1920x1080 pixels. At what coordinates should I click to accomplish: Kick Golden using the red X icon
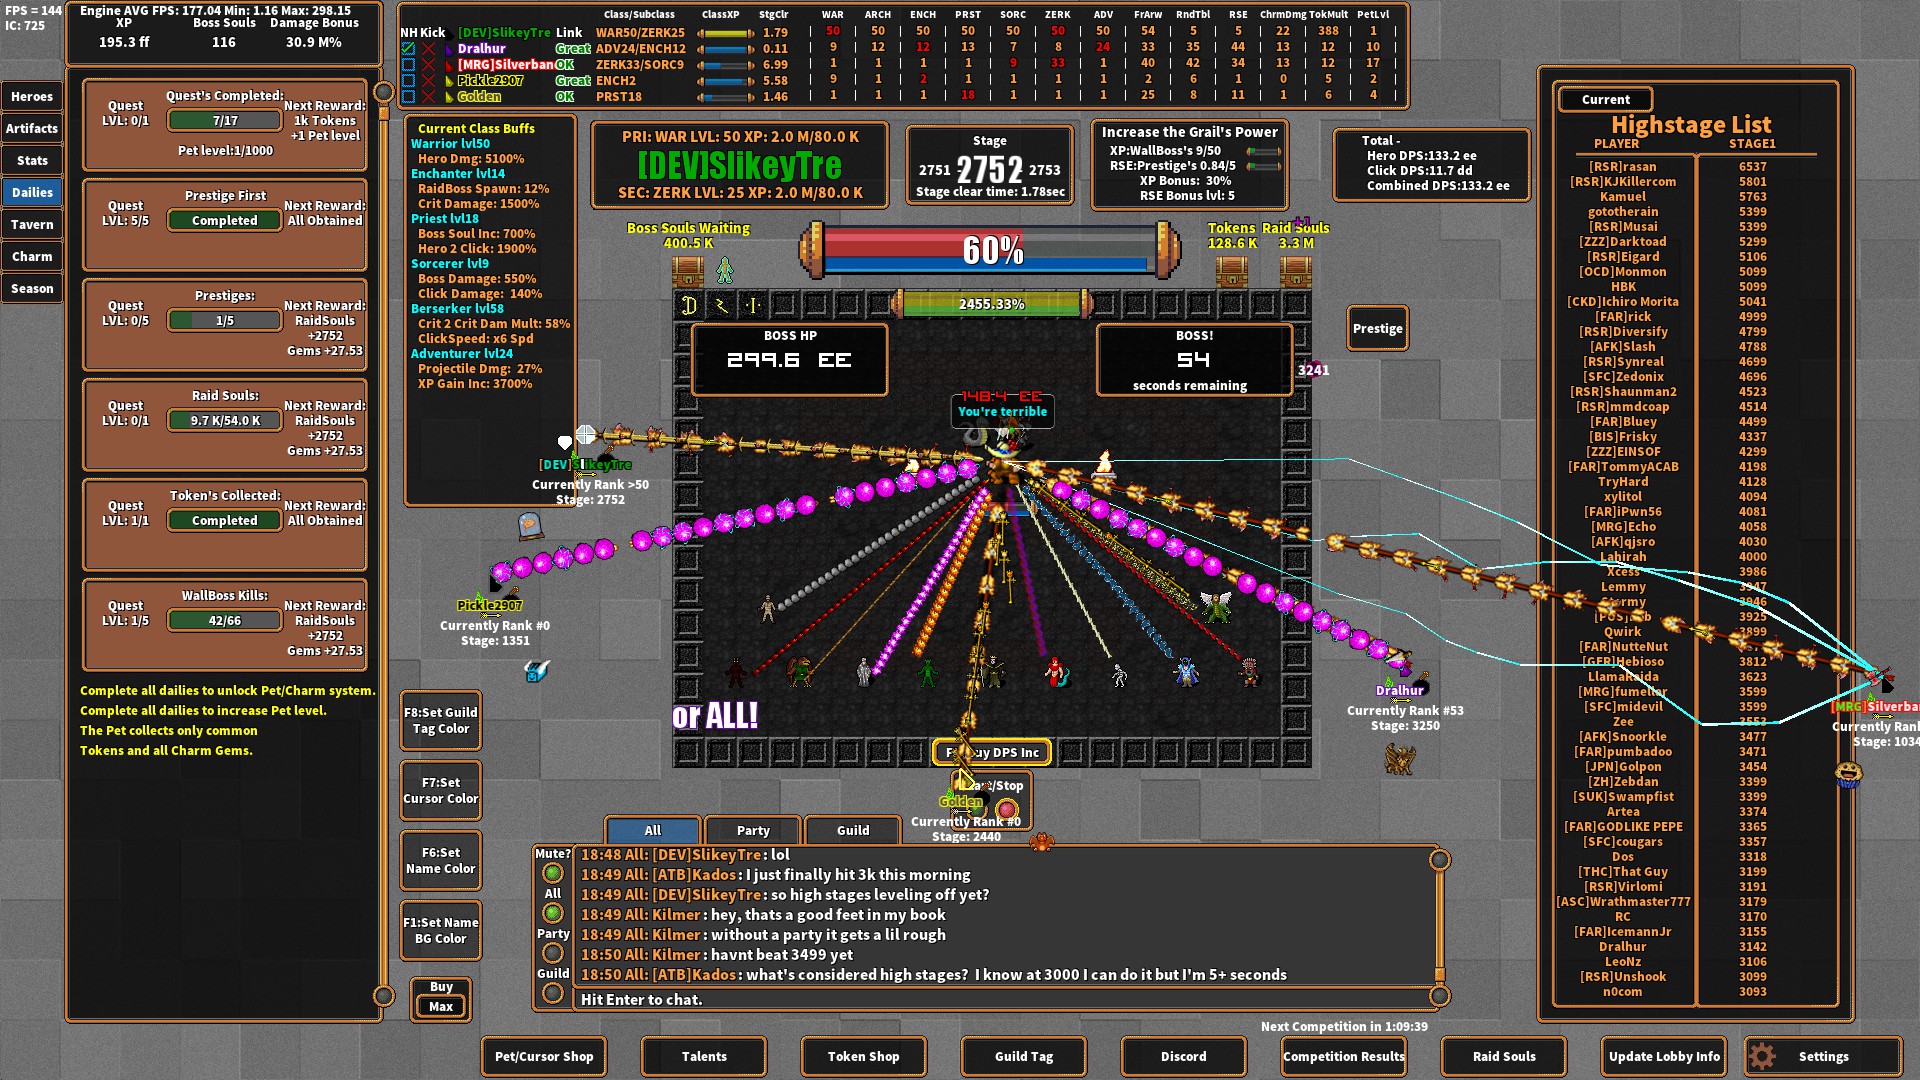point(428,96)
